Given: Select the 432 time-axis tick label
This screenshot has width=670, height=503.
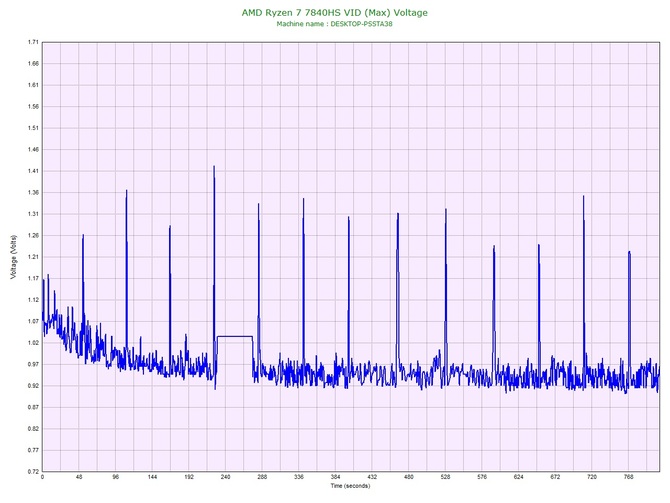Looking at the screenshot, I should click(372, 477).
